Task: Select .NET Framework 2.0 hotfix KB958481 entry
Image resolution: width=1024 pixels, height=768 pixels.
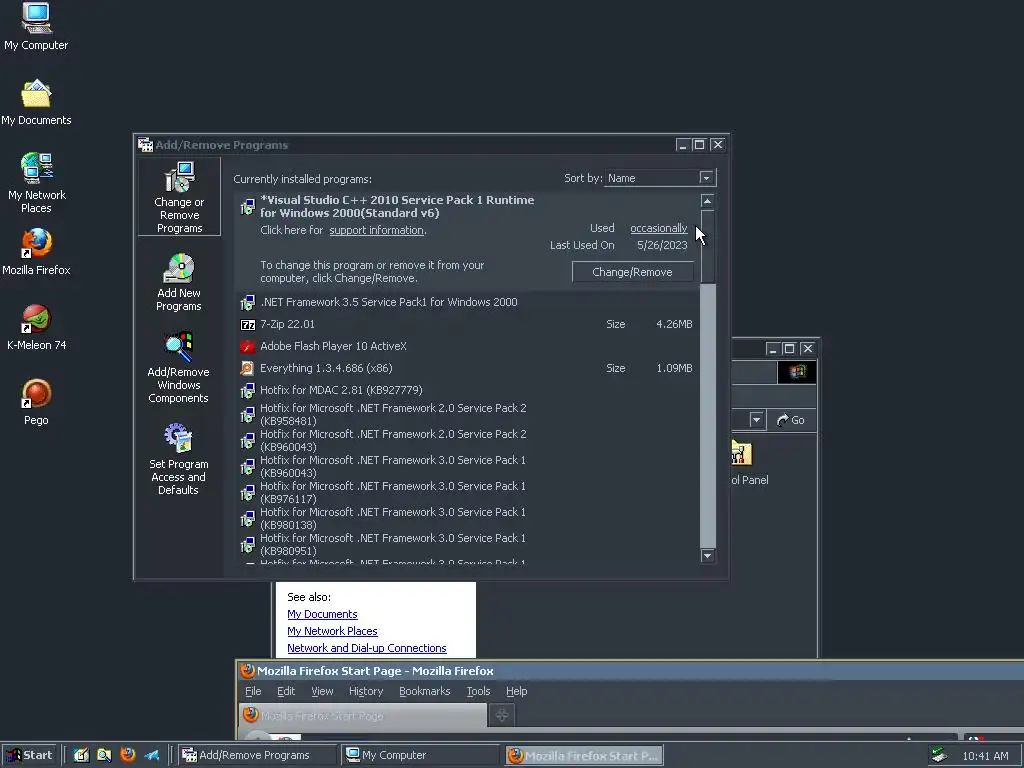Action: point(468,415)
